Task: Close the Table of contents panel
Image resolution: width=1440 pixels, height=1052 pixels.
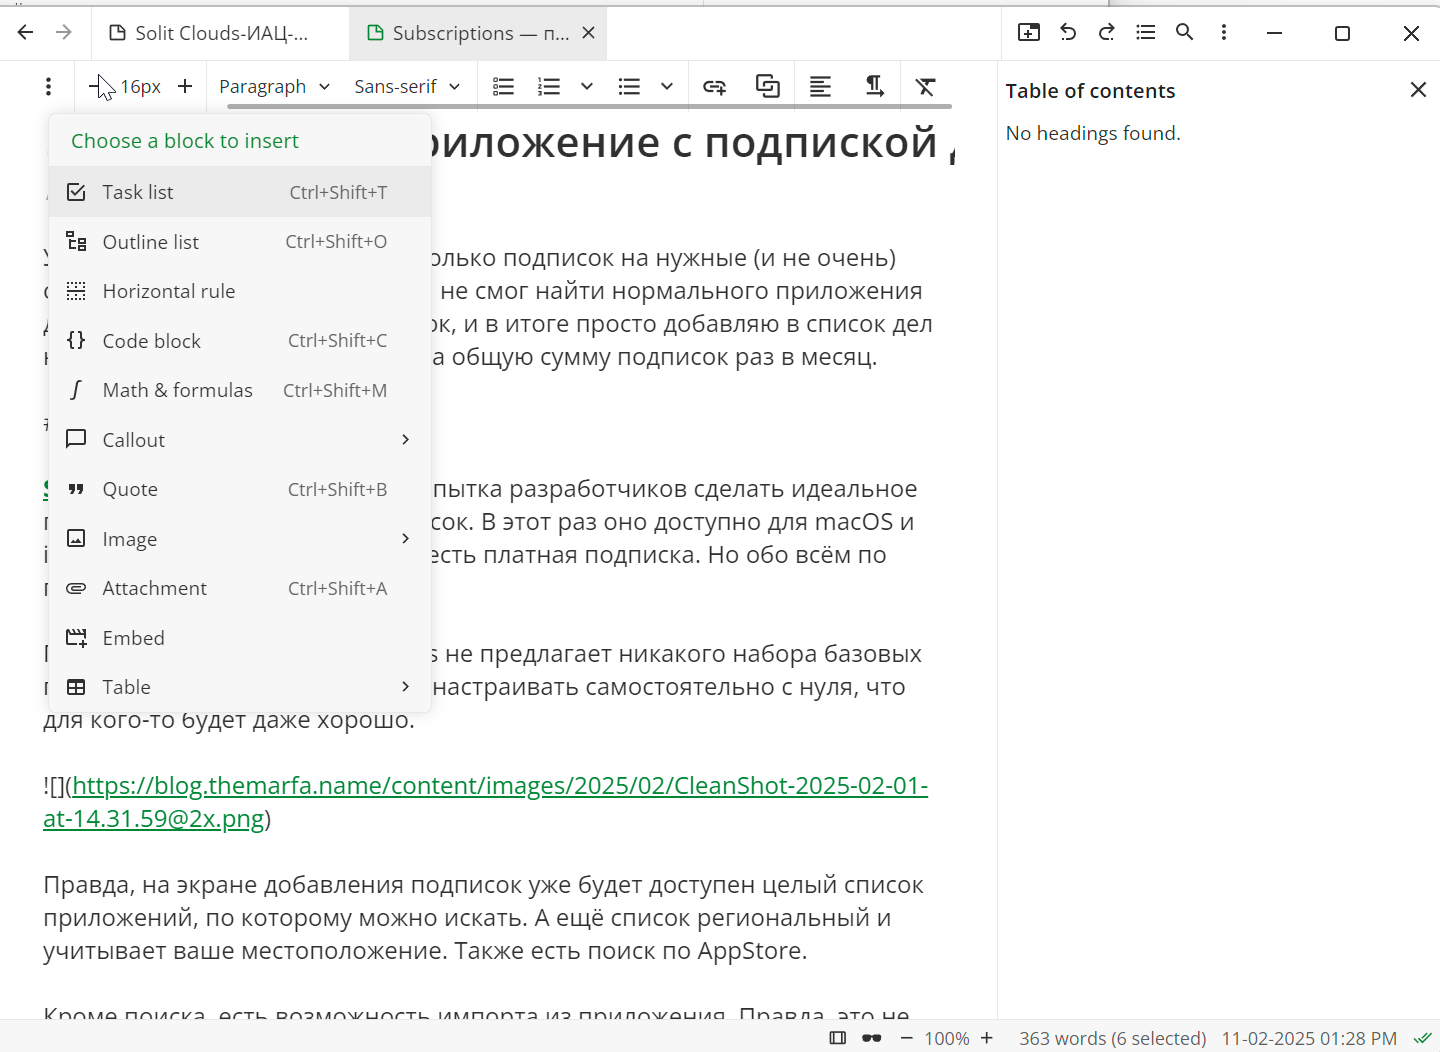Action: (x=1418, y=90)
